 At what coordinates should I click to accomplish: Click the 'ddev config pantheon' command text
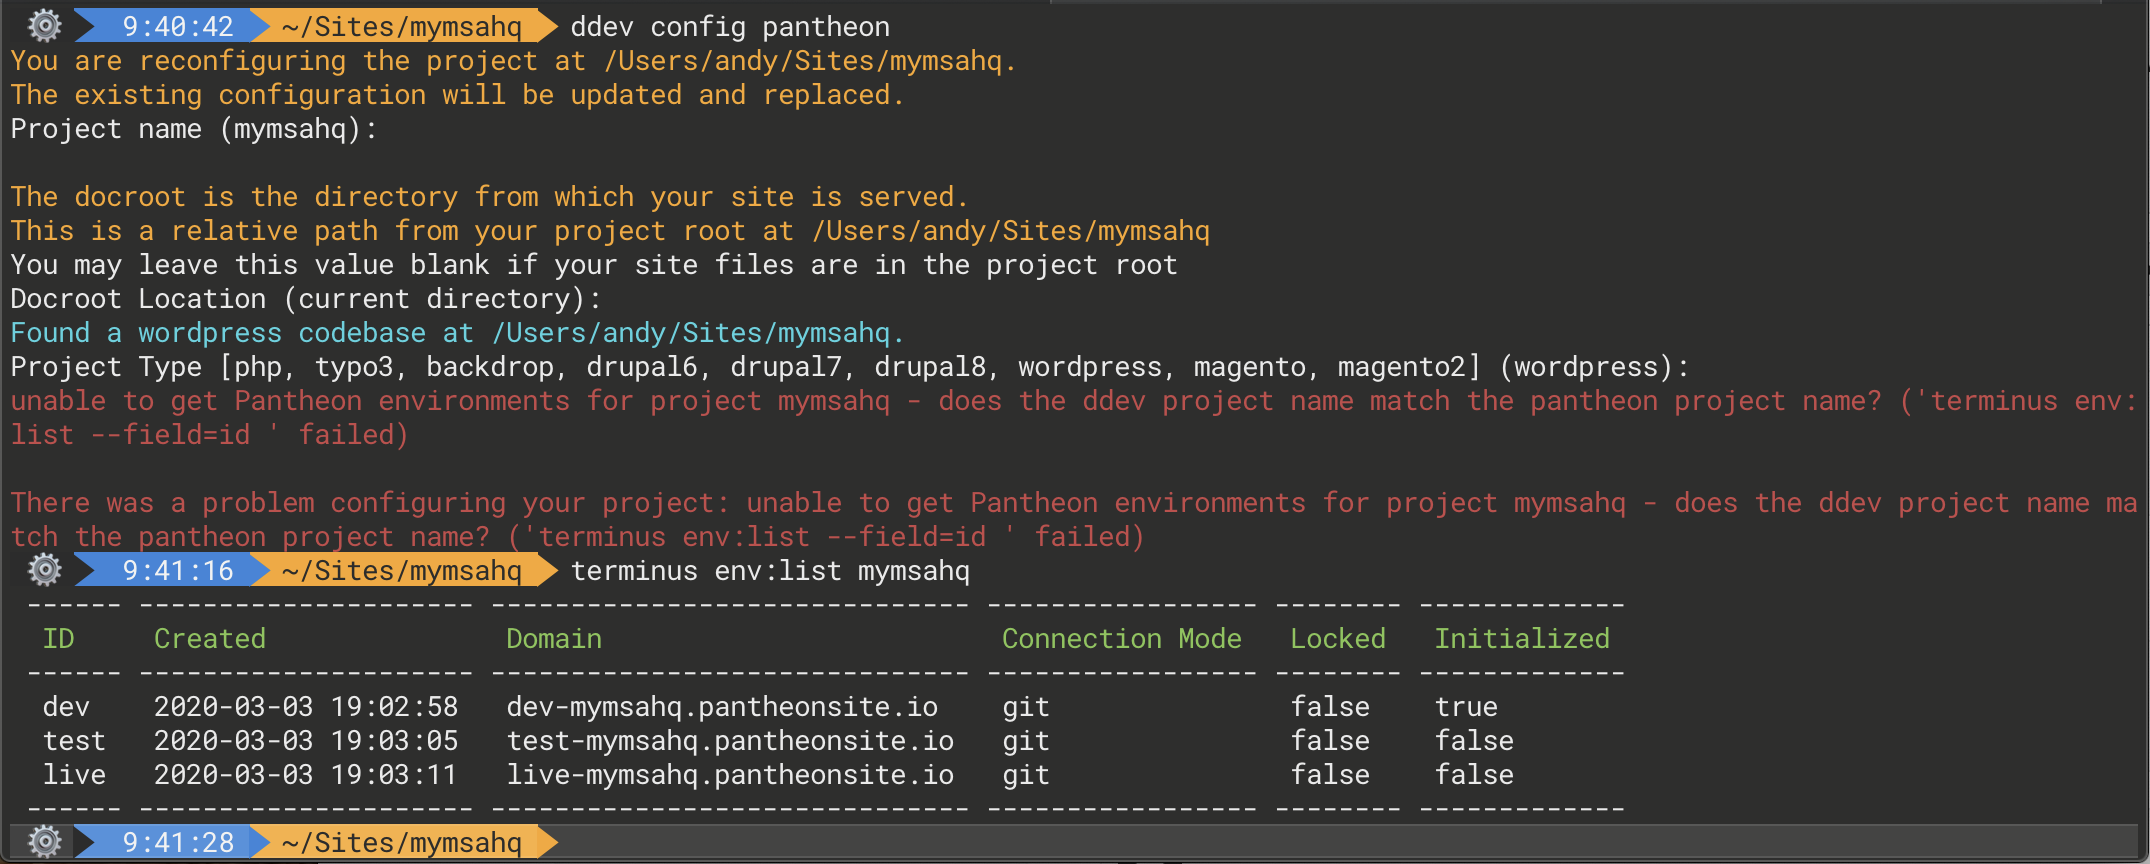click(x=730, y=26)
